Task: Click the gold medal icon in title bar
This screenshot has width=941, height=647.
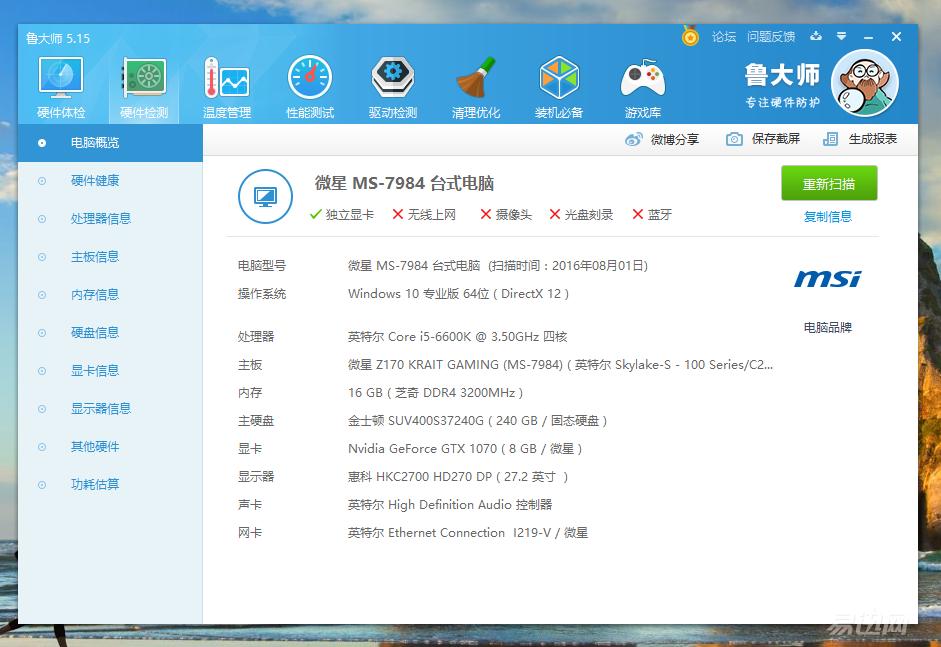Action: pyautogui.click(x=690, y=37)
